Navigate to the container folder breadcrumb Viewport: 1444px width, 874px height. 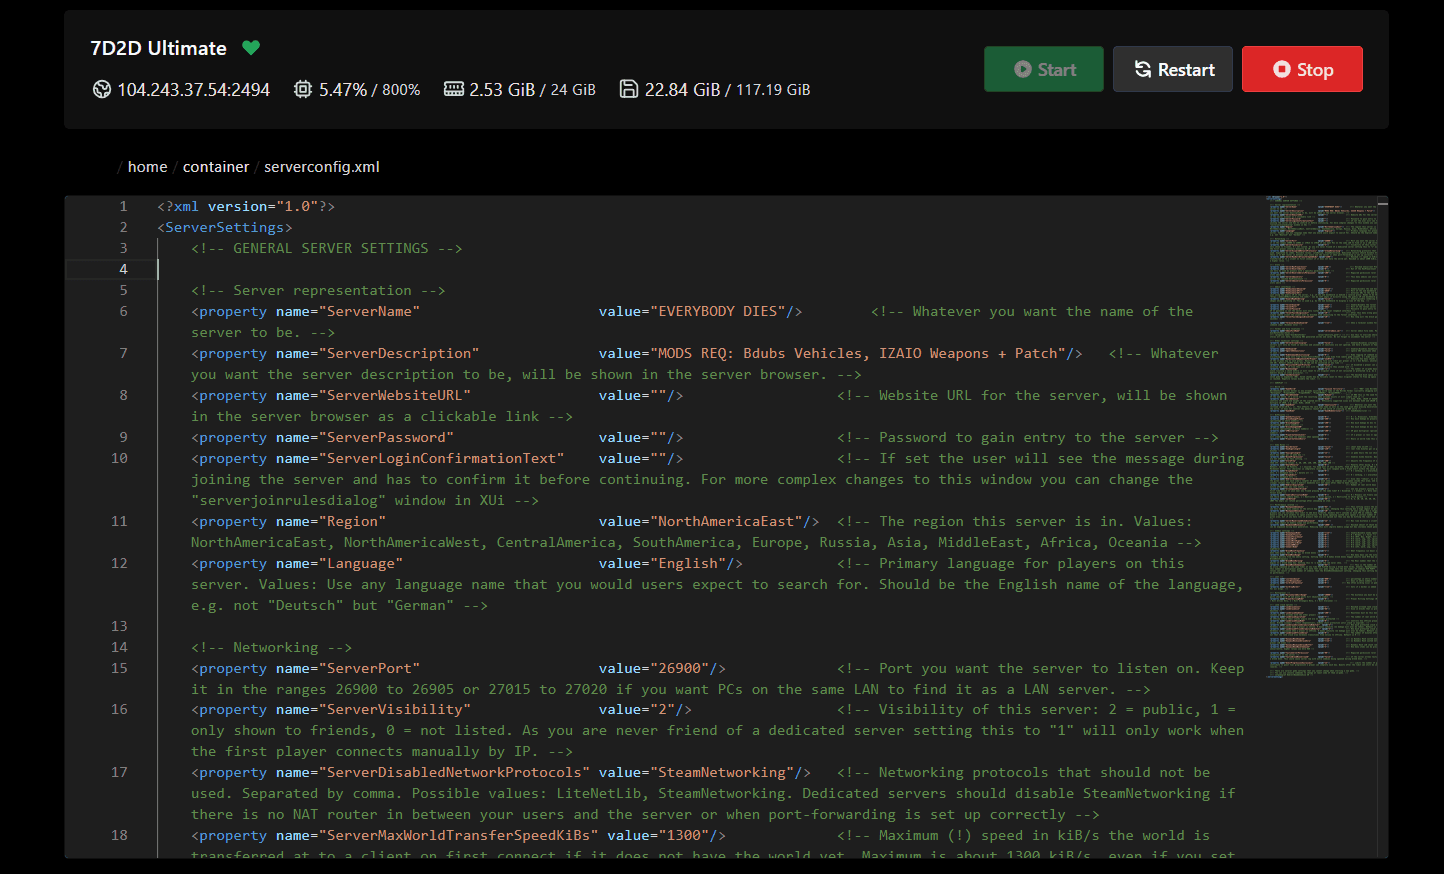pyautogui.click(x=216, y=166)
